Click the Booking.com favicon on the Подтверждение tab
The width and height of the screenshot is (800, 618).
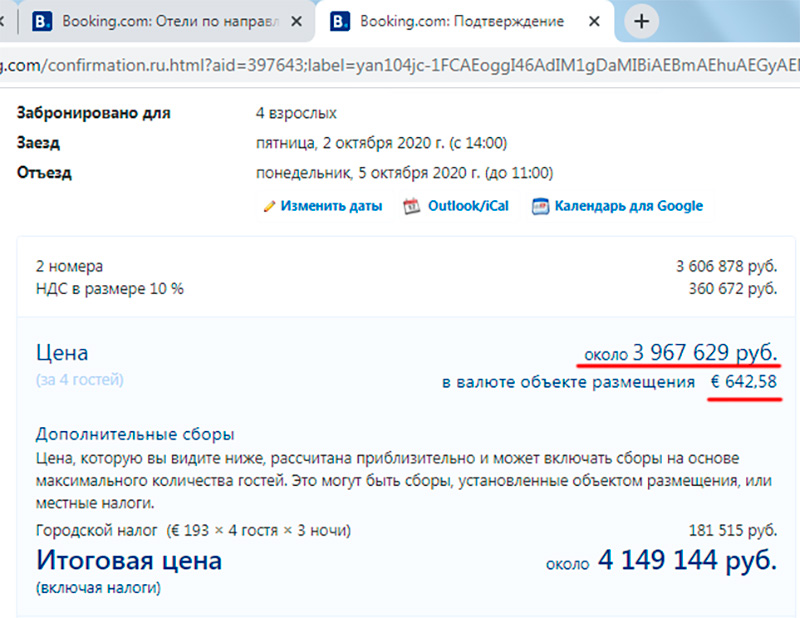[340, 21]
